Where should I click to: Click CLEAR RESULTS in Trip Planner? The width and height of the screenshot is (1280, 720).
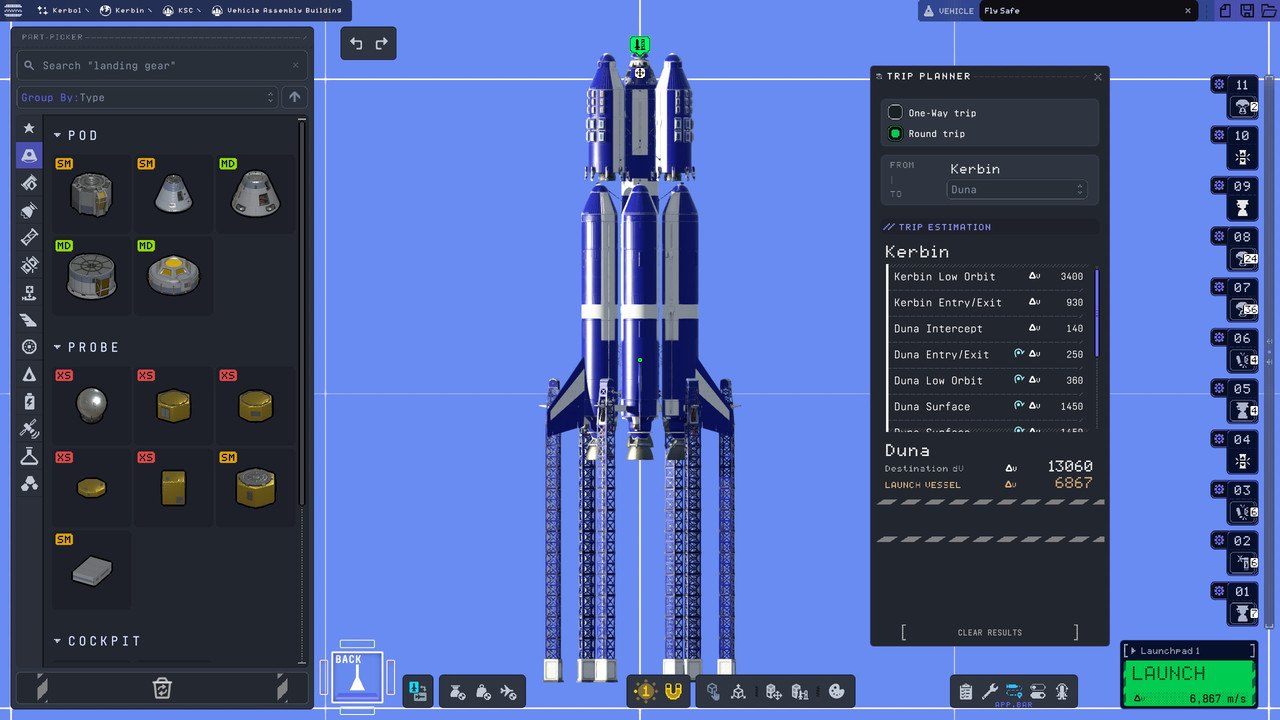coord(989,632)
